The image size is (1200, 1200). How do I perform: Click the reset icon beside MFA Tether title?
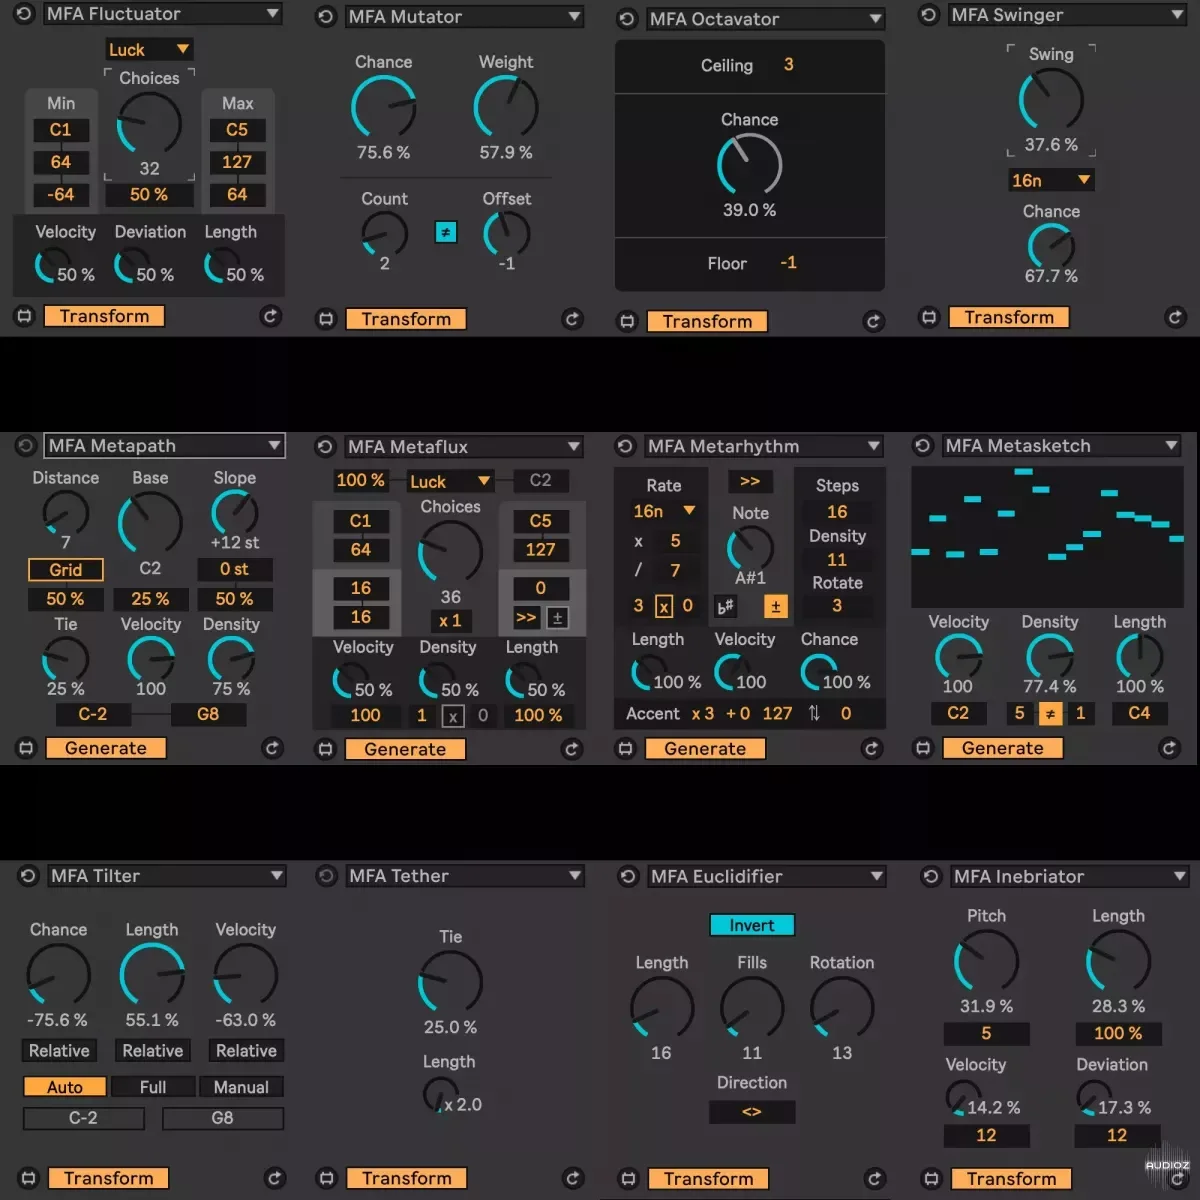coord(326,876)
